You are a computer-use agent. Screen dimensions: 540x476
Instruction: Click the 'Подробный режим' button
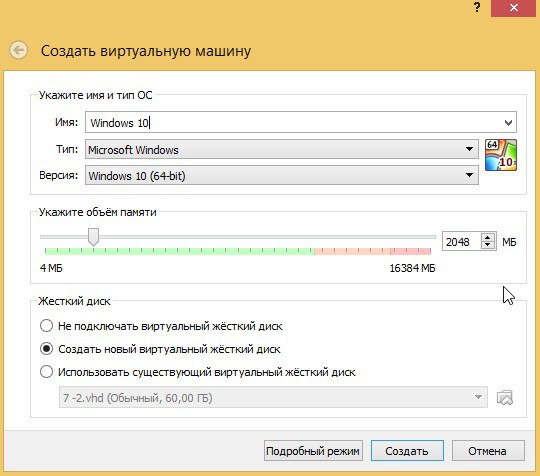tap(313, 451)
